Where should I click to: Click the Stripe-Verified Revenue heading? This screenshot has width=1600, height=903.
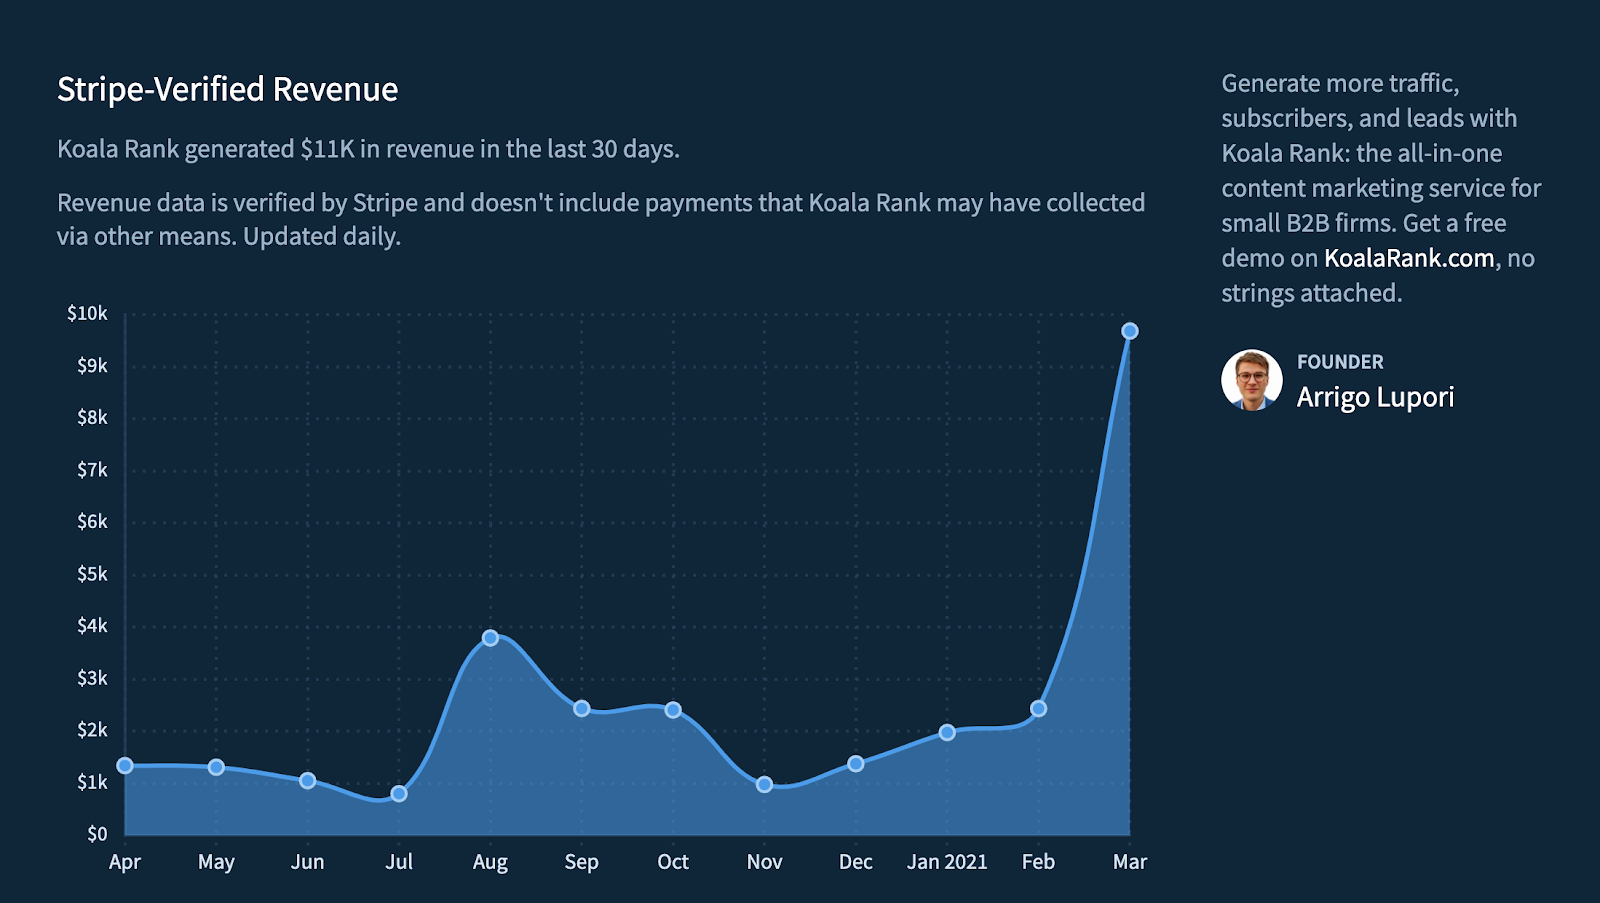tap(228, 89)
